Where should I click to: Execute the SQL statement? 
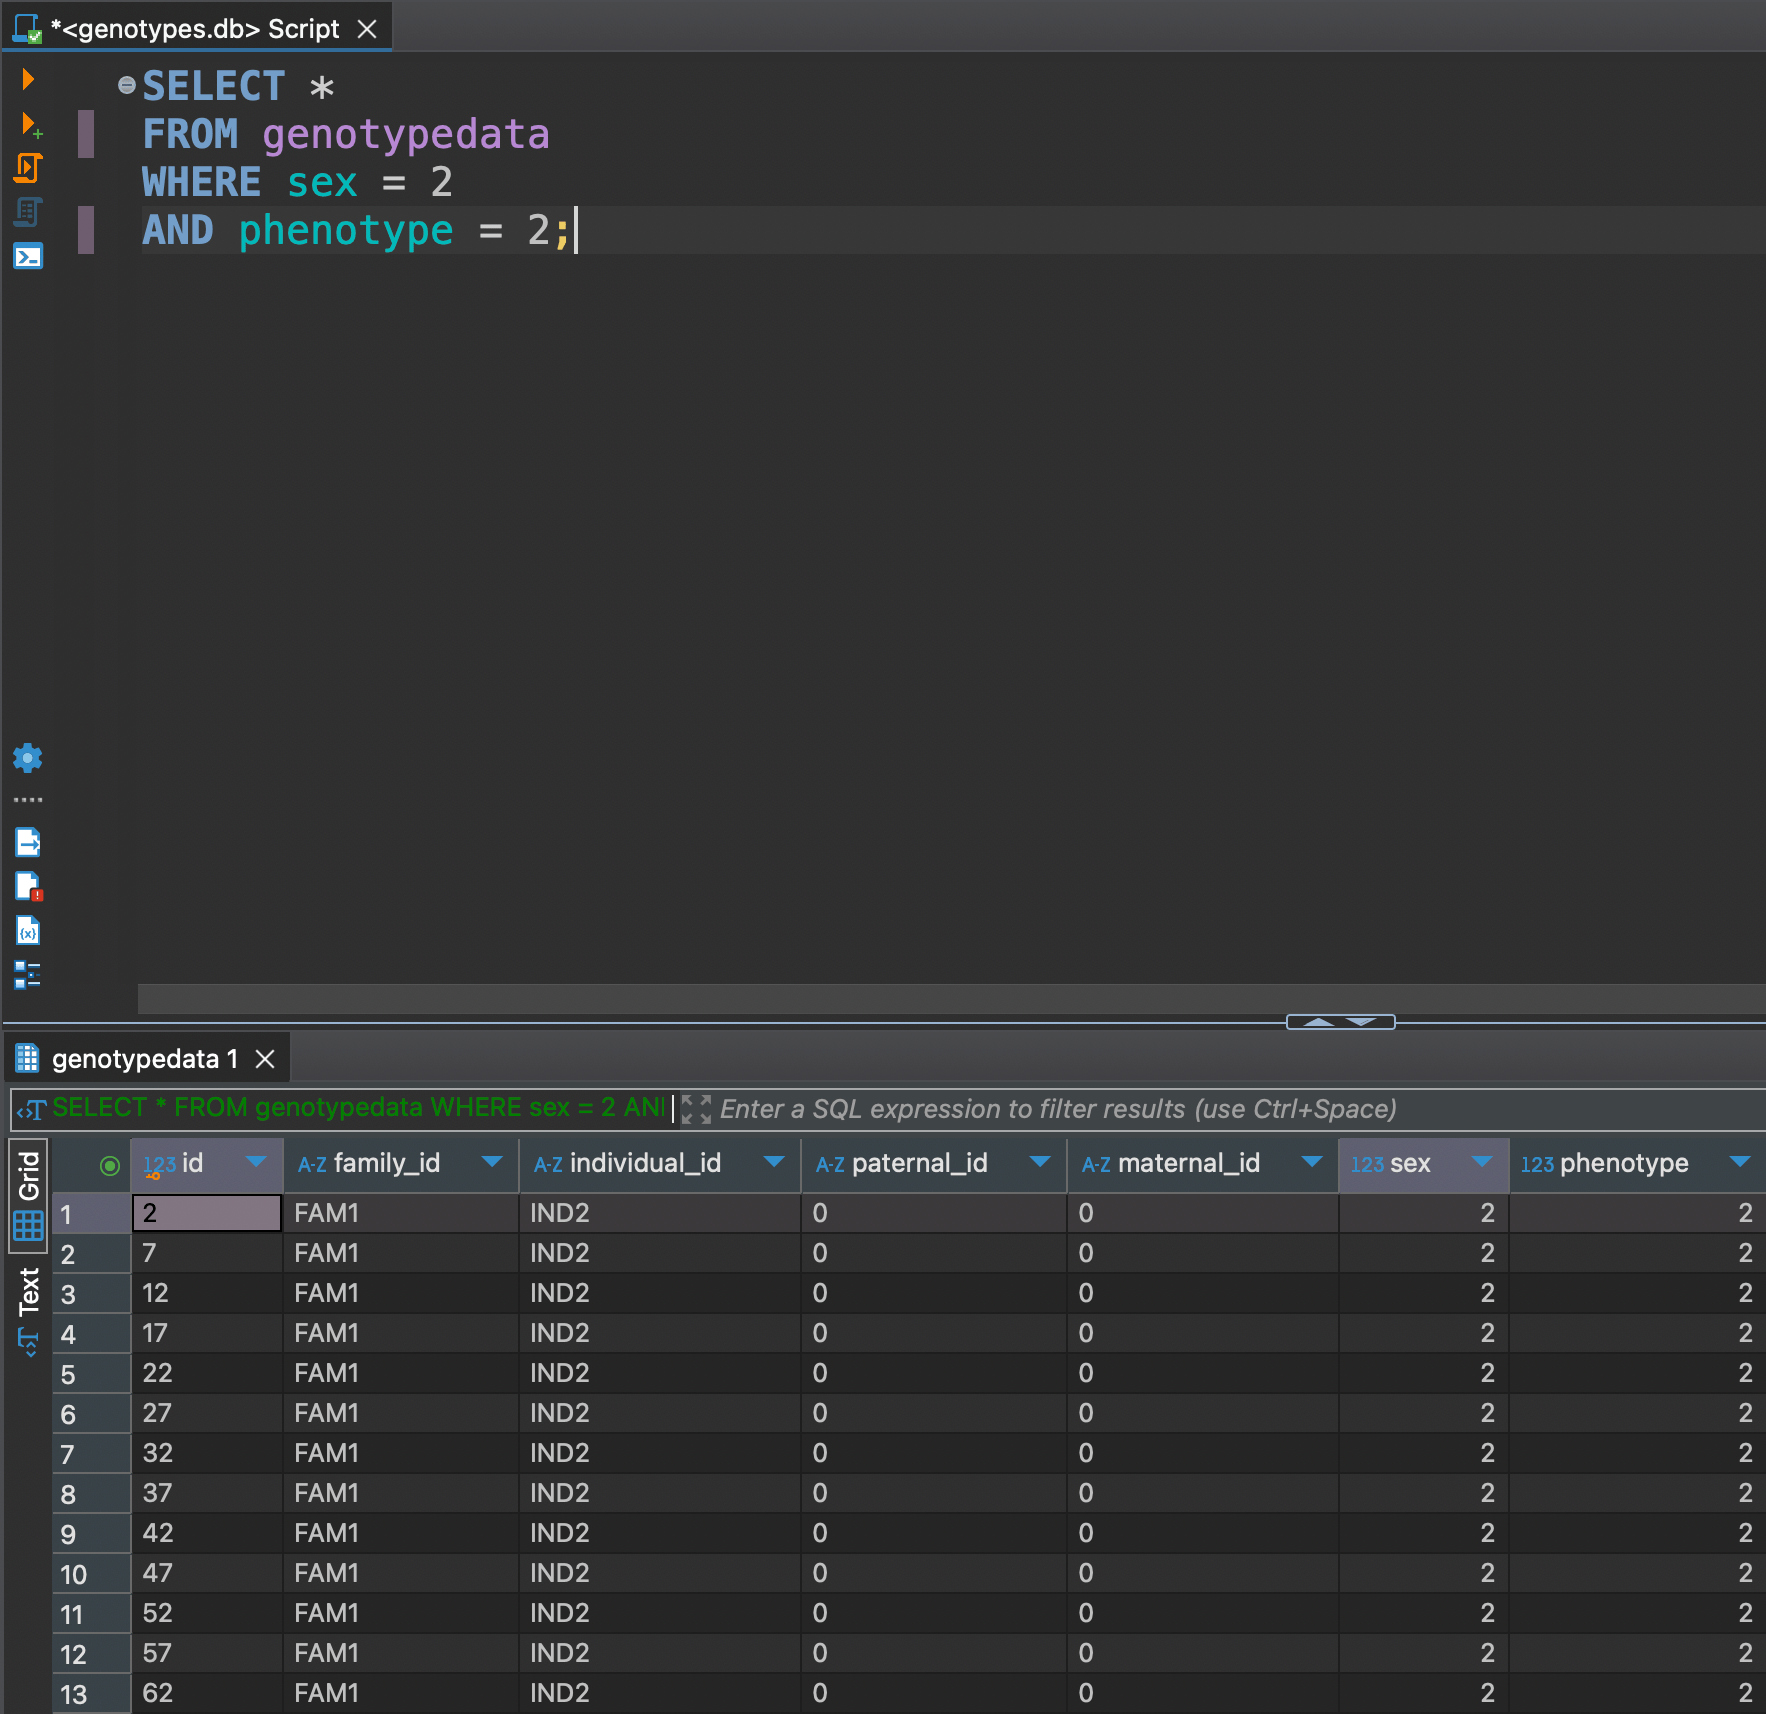(27, 79)
